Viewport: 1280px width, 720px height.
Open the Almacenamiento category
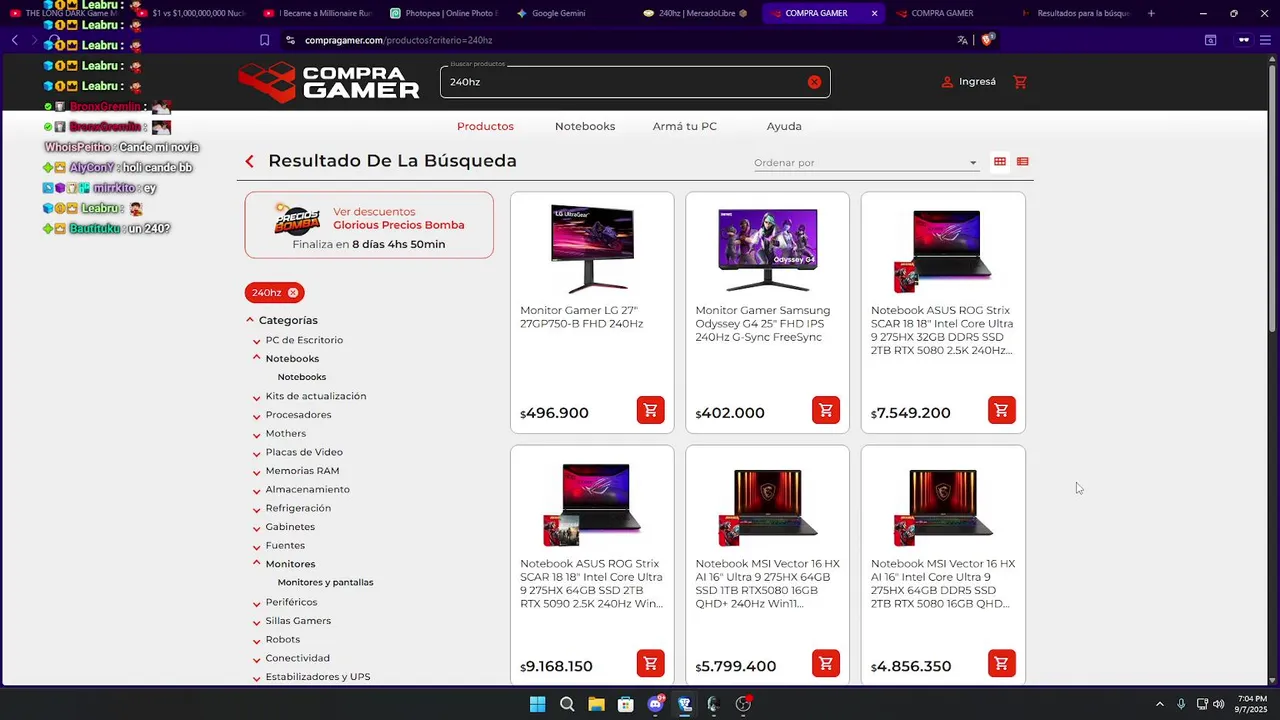click(307, 489)
